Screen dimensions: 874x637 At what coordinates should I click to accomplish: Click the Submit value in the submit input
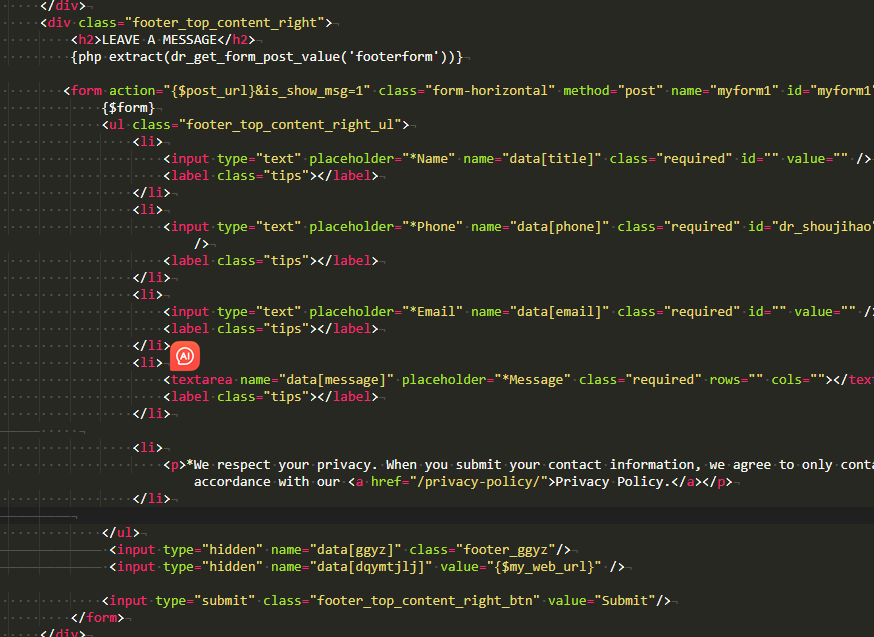pos(623,600)
